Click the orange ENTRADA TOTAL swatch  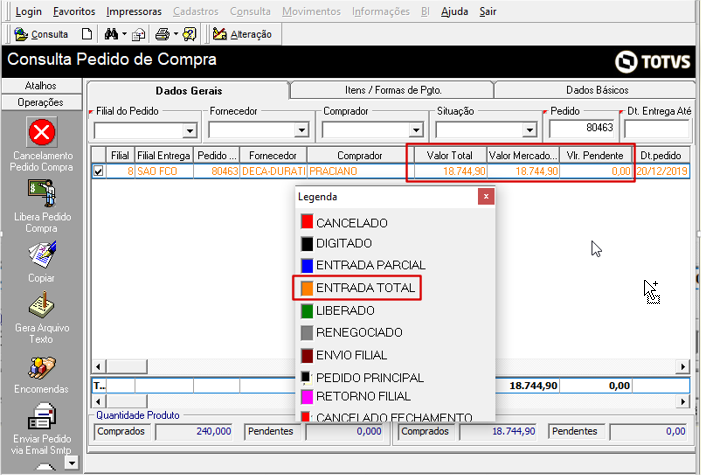(x=307, y=288)
